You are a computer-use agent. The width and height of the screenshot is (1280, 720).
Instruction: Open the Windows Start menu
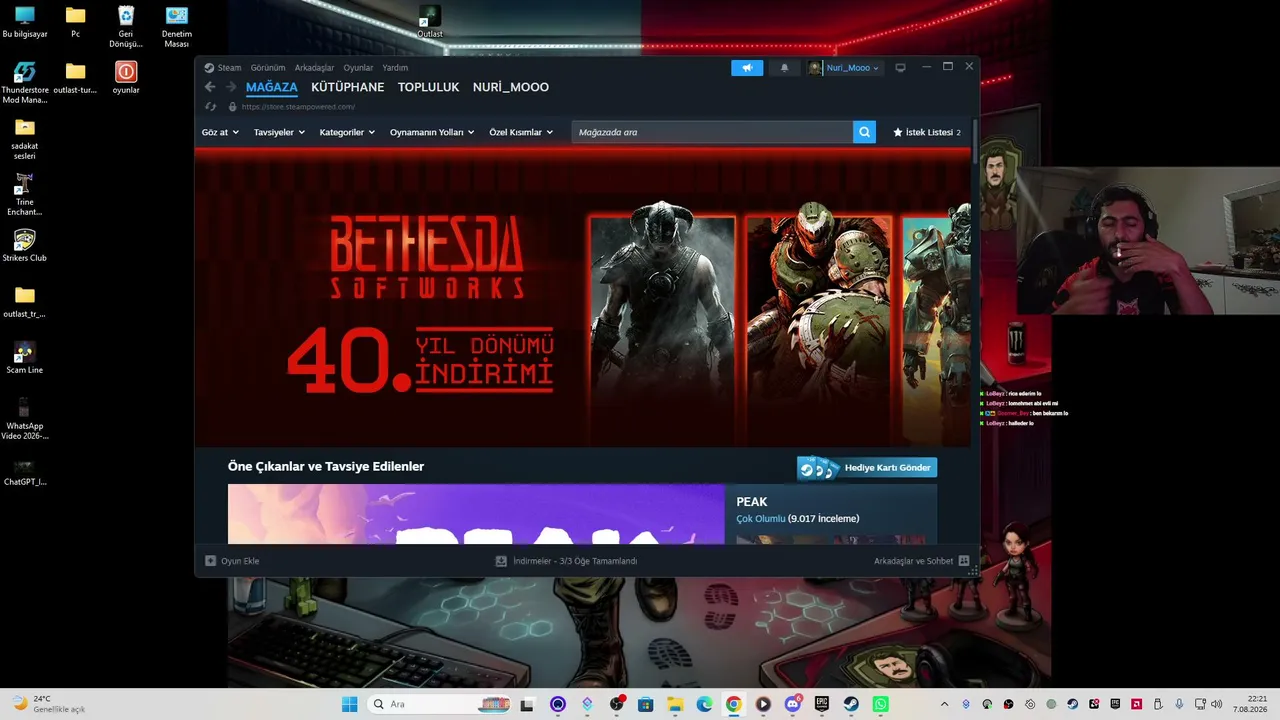[349, 704]
